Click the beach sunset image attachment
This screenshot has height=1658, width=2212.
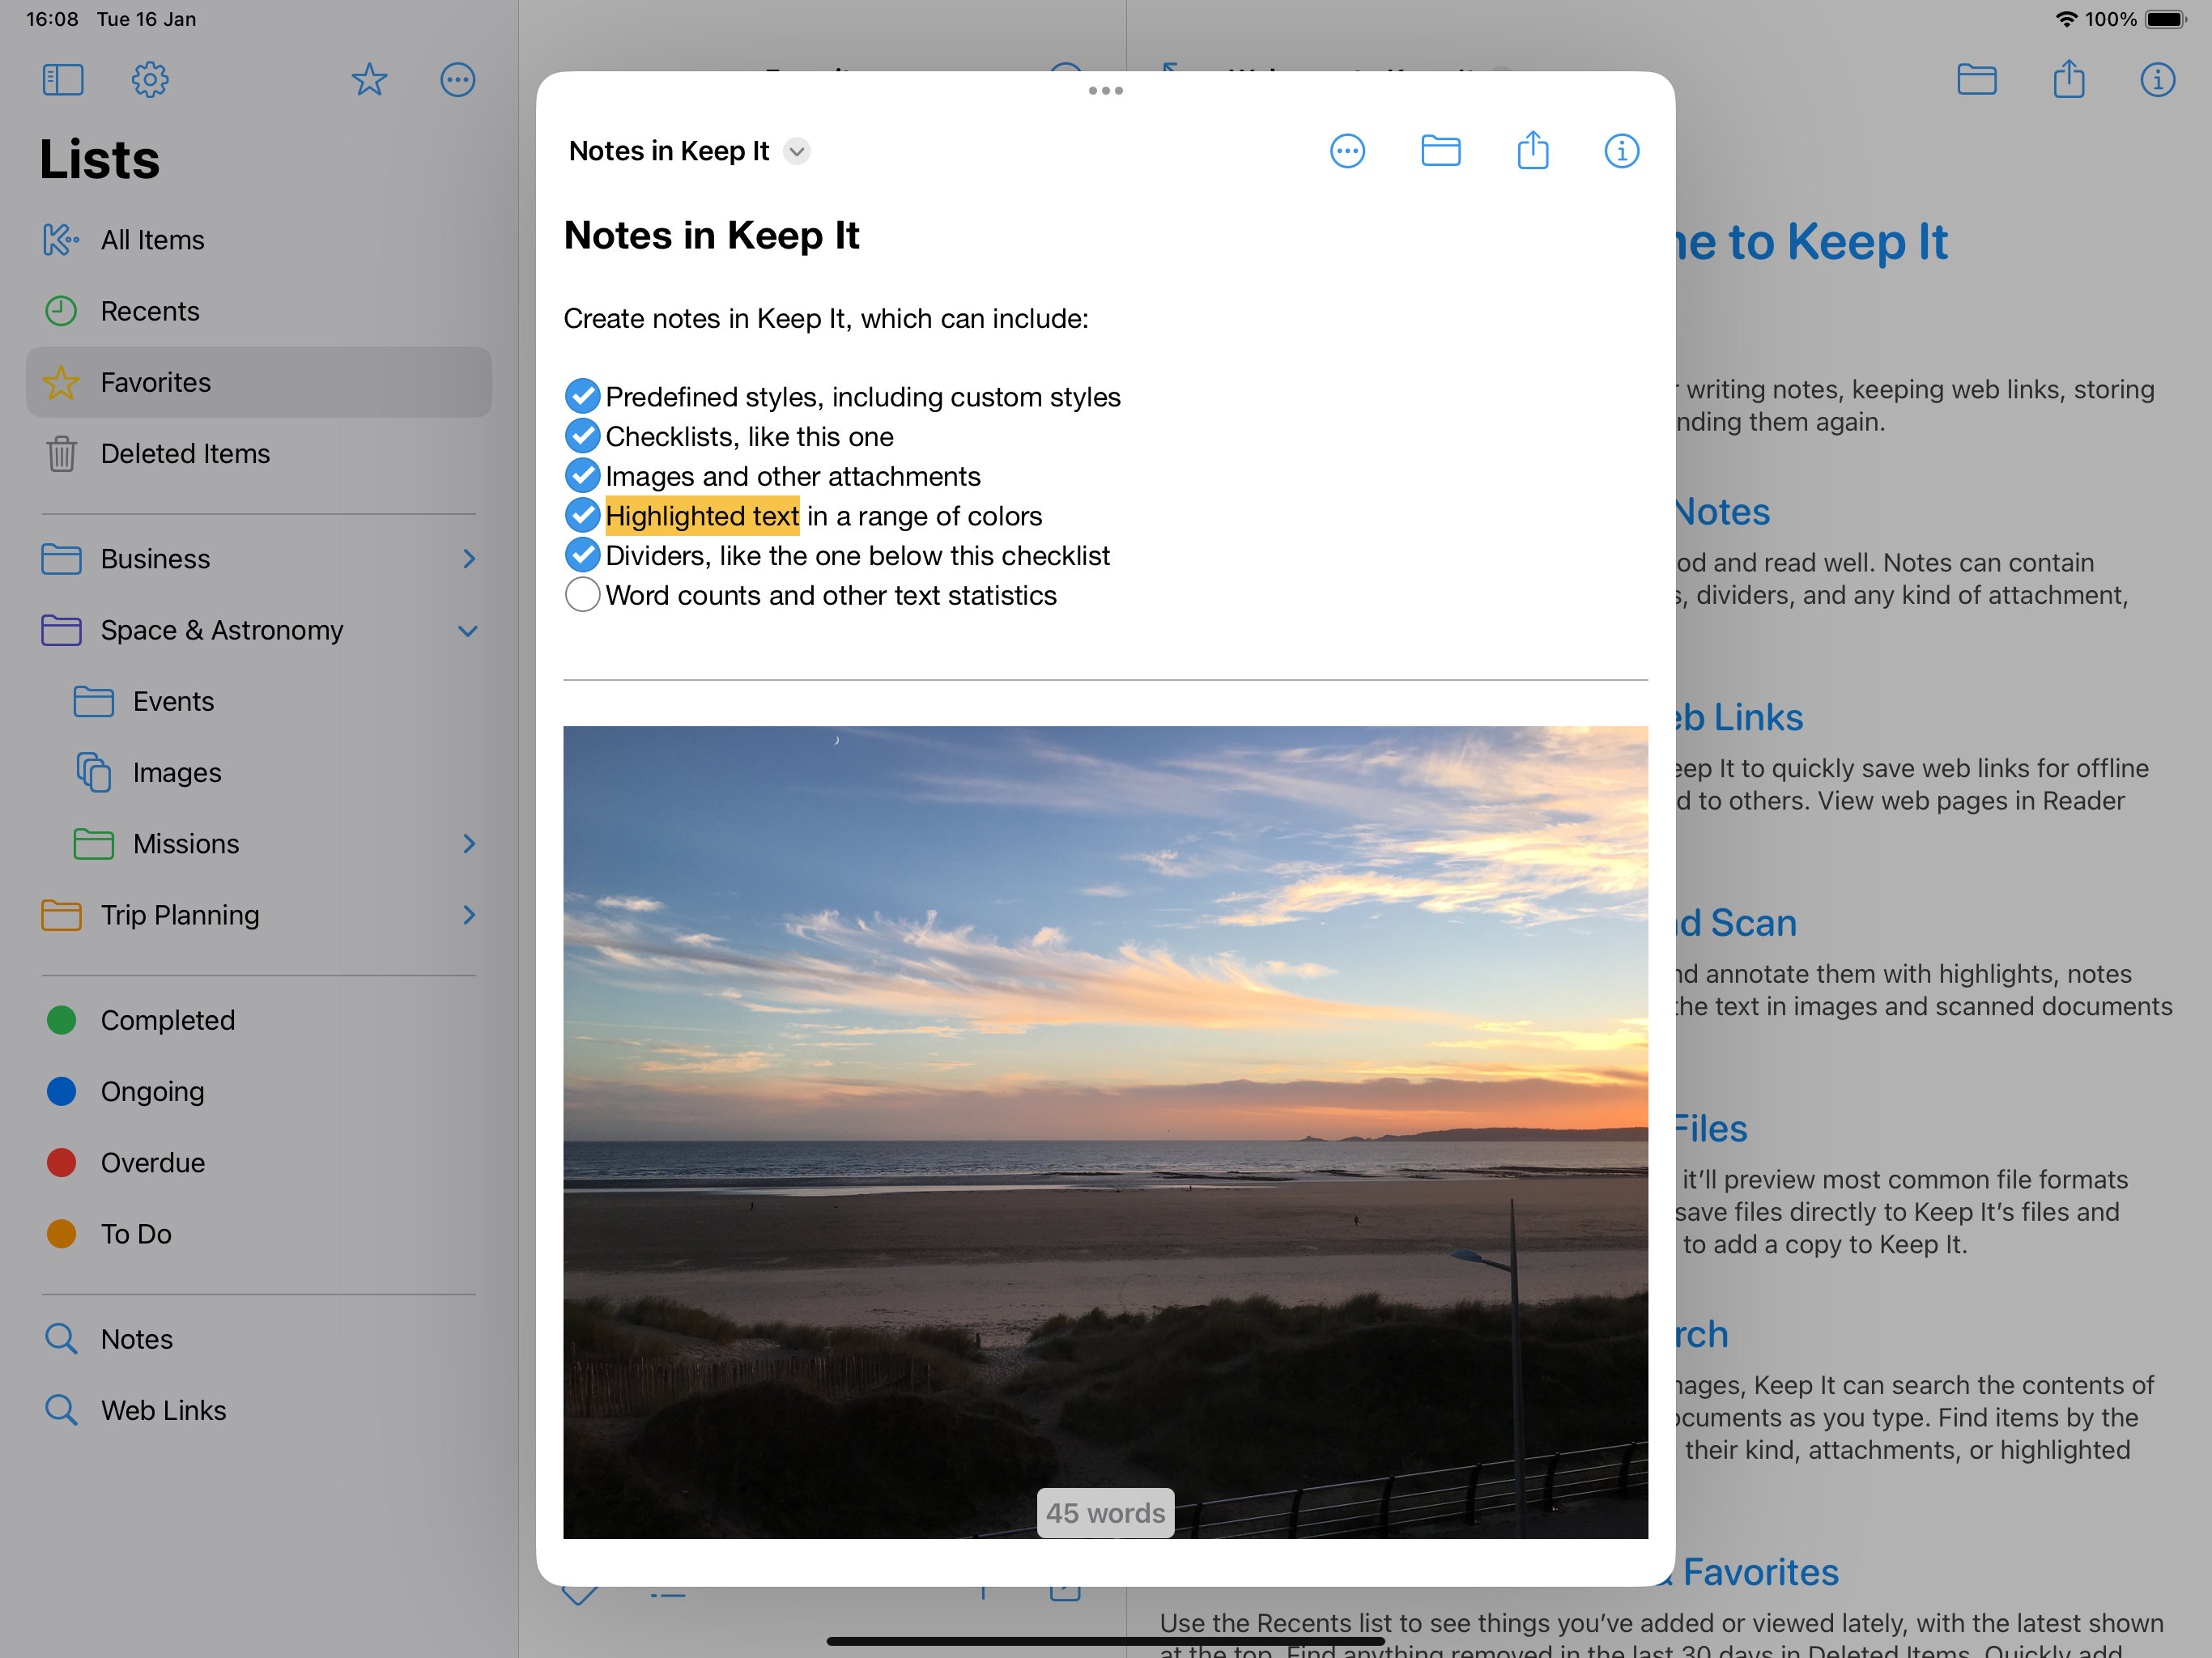(x=1105, y=1131)
